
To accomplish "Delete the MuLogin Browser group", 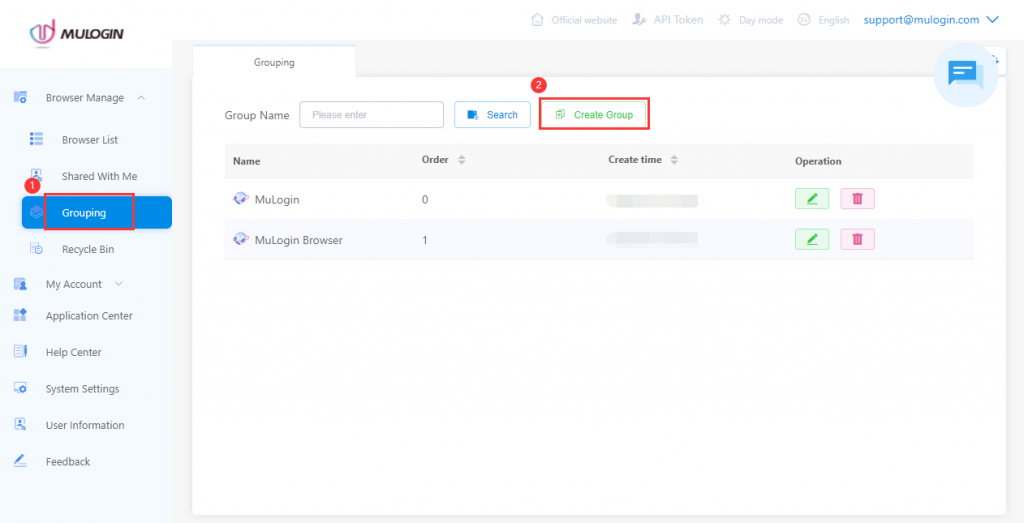I will pyautogui.click(x=857, y=240).
